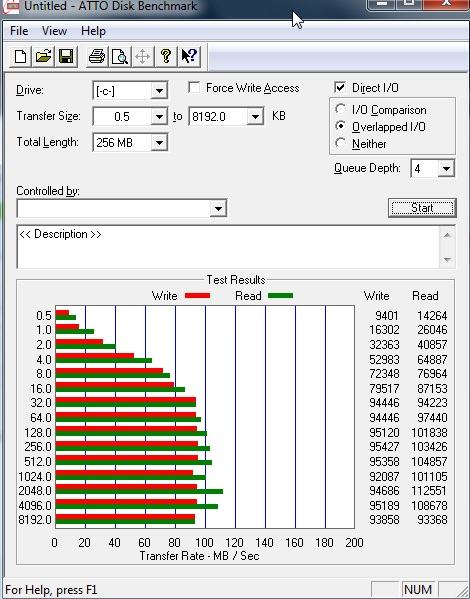470x599 pixels.
Task: Open About question mark icon
Action: click(166, 57)
